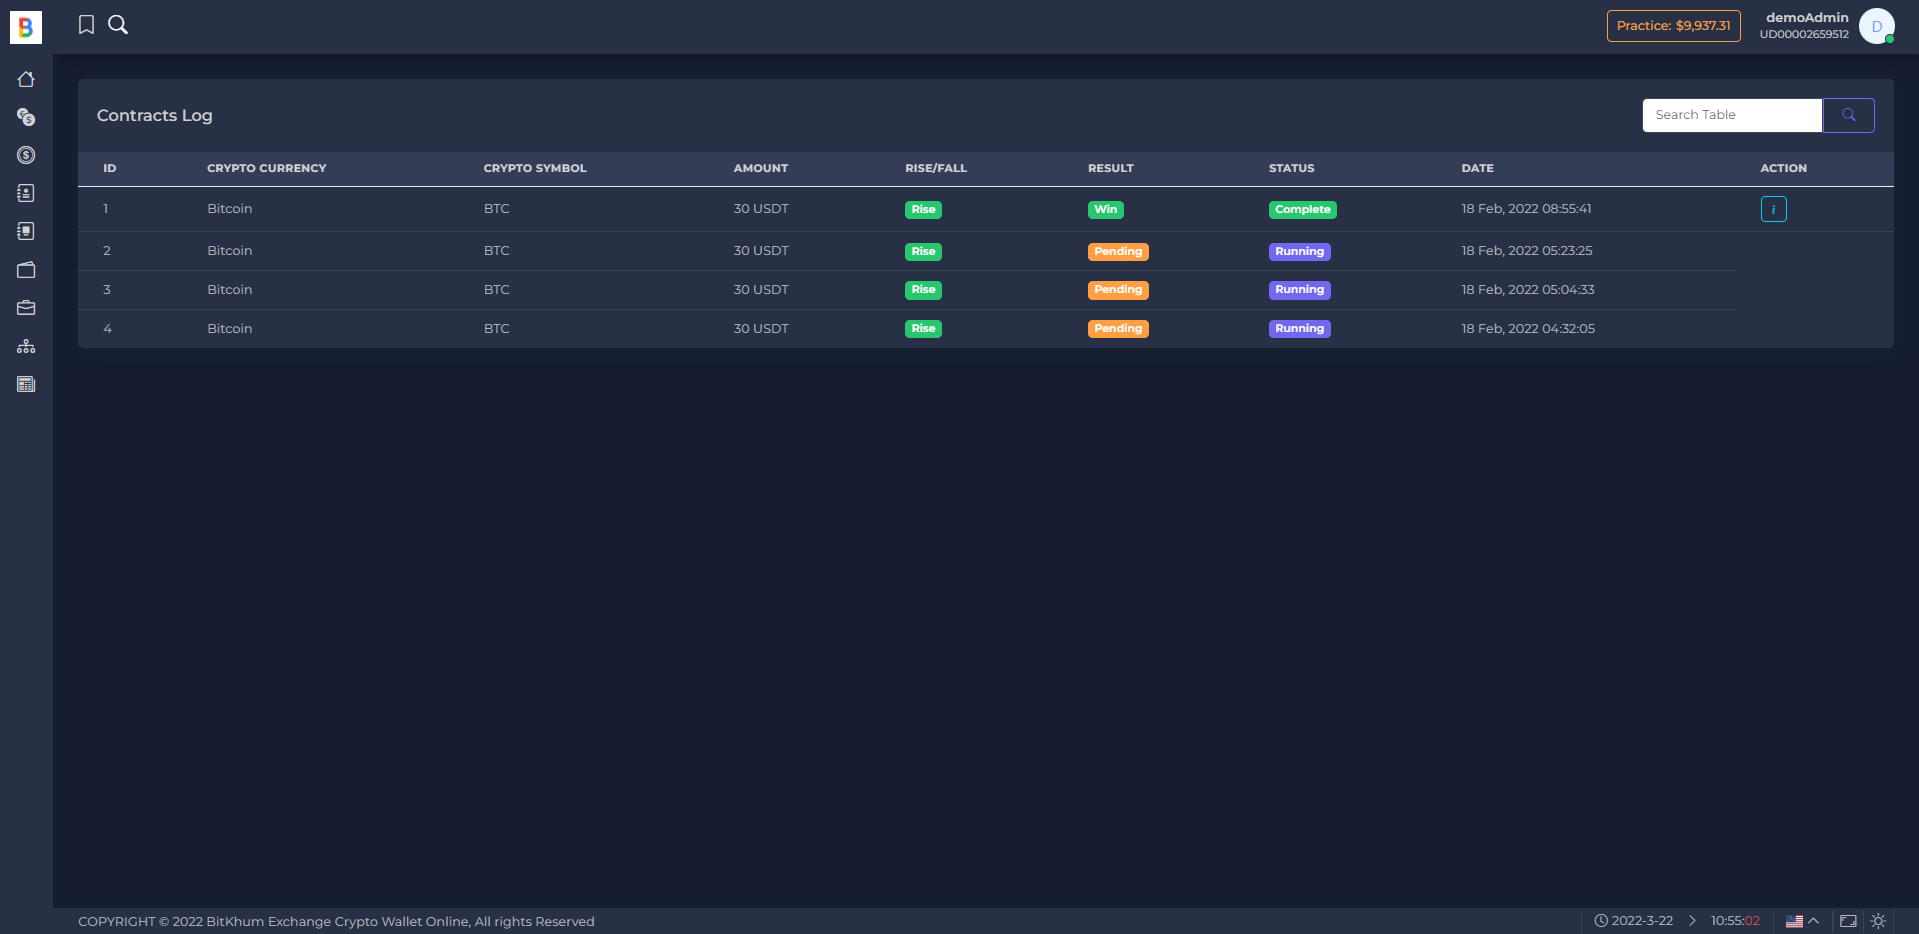Open the magnifier search icon in header
1919x934 pixels.
pos(118,25)
